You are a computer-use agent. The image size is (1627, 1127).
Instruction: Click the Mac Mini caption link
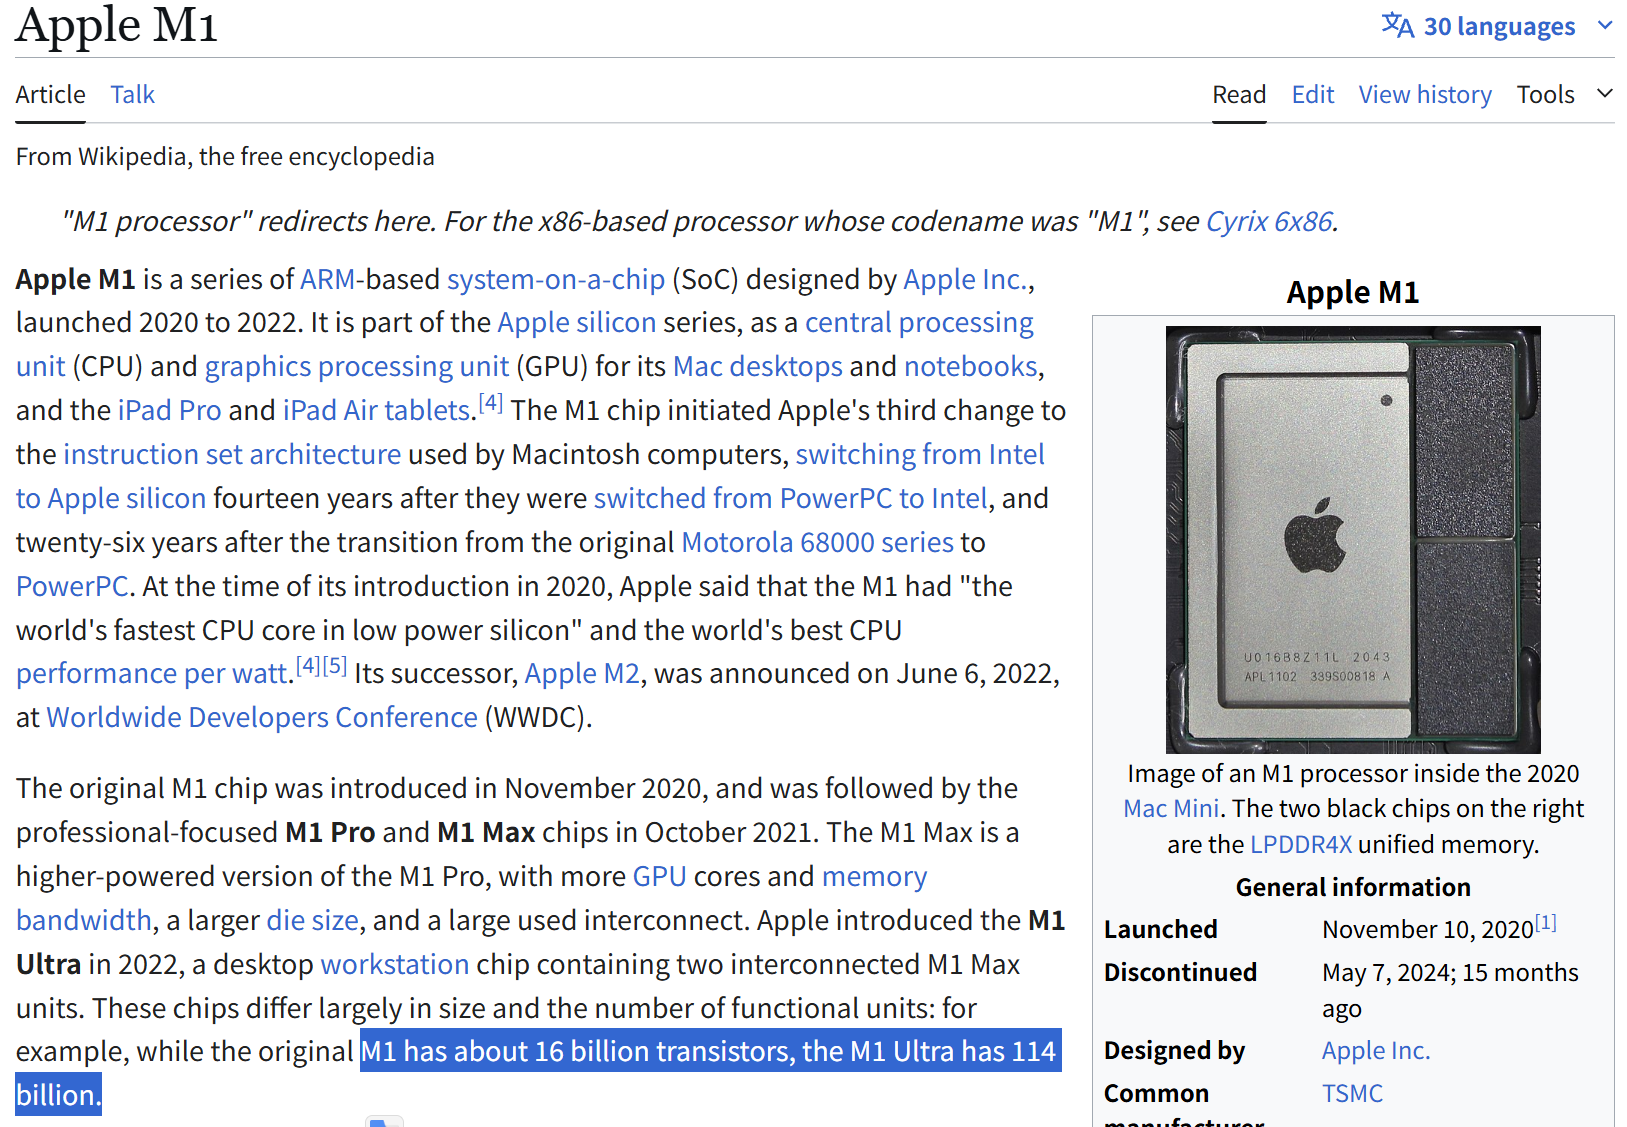1170,808
